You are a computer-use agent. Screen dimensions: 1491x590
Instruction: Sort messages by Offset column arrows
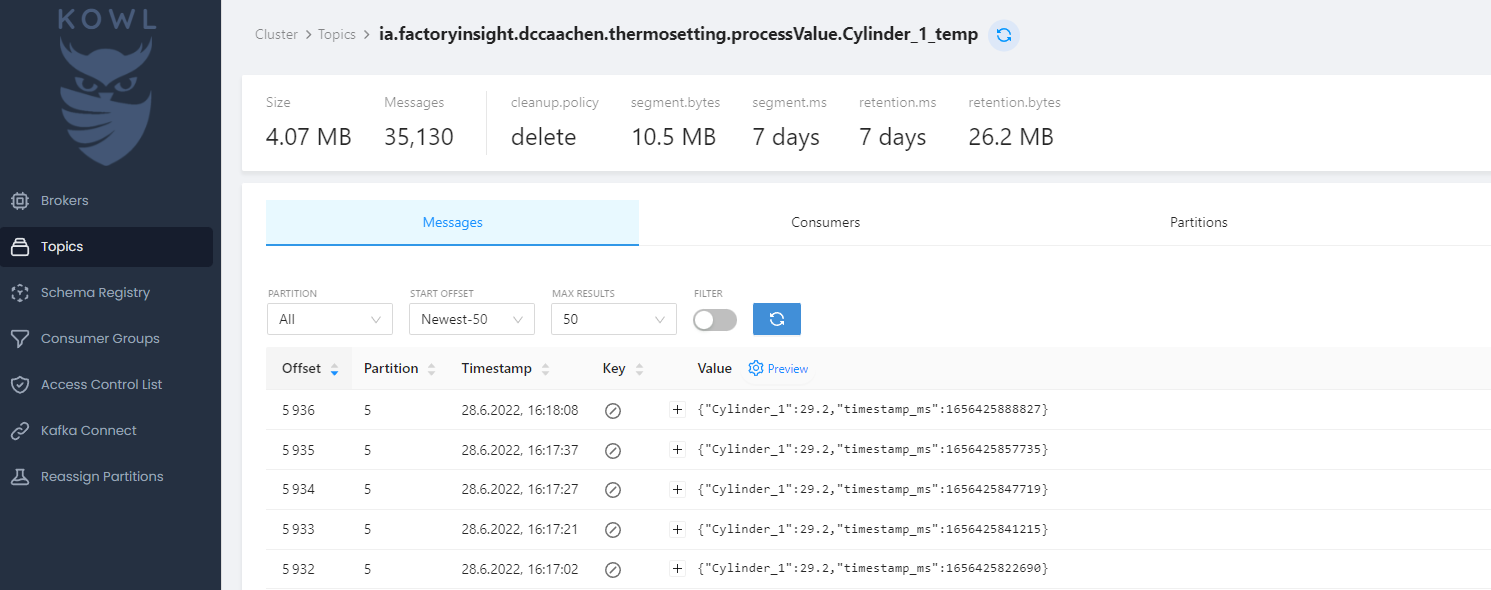[x=334, y=369]
